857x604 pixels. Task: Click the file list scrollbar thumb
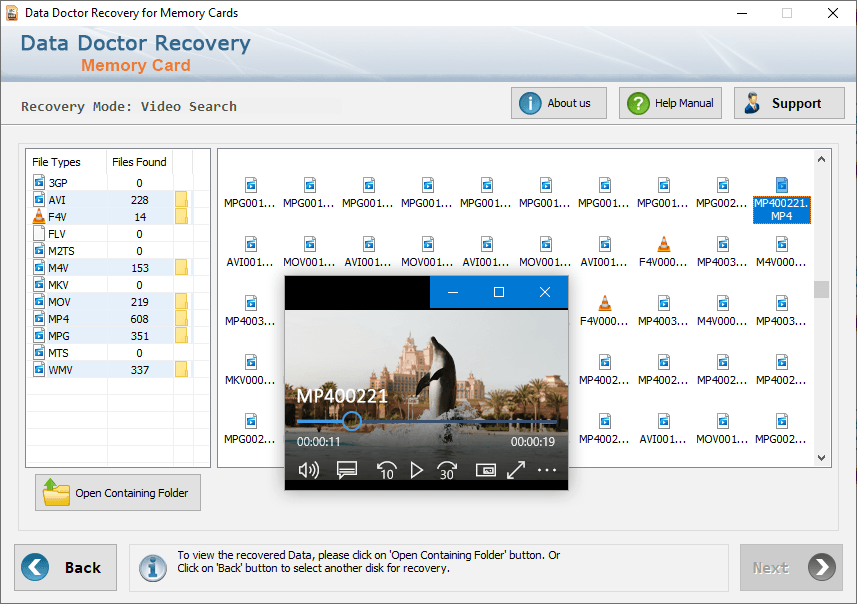click(x=821, y=289)
